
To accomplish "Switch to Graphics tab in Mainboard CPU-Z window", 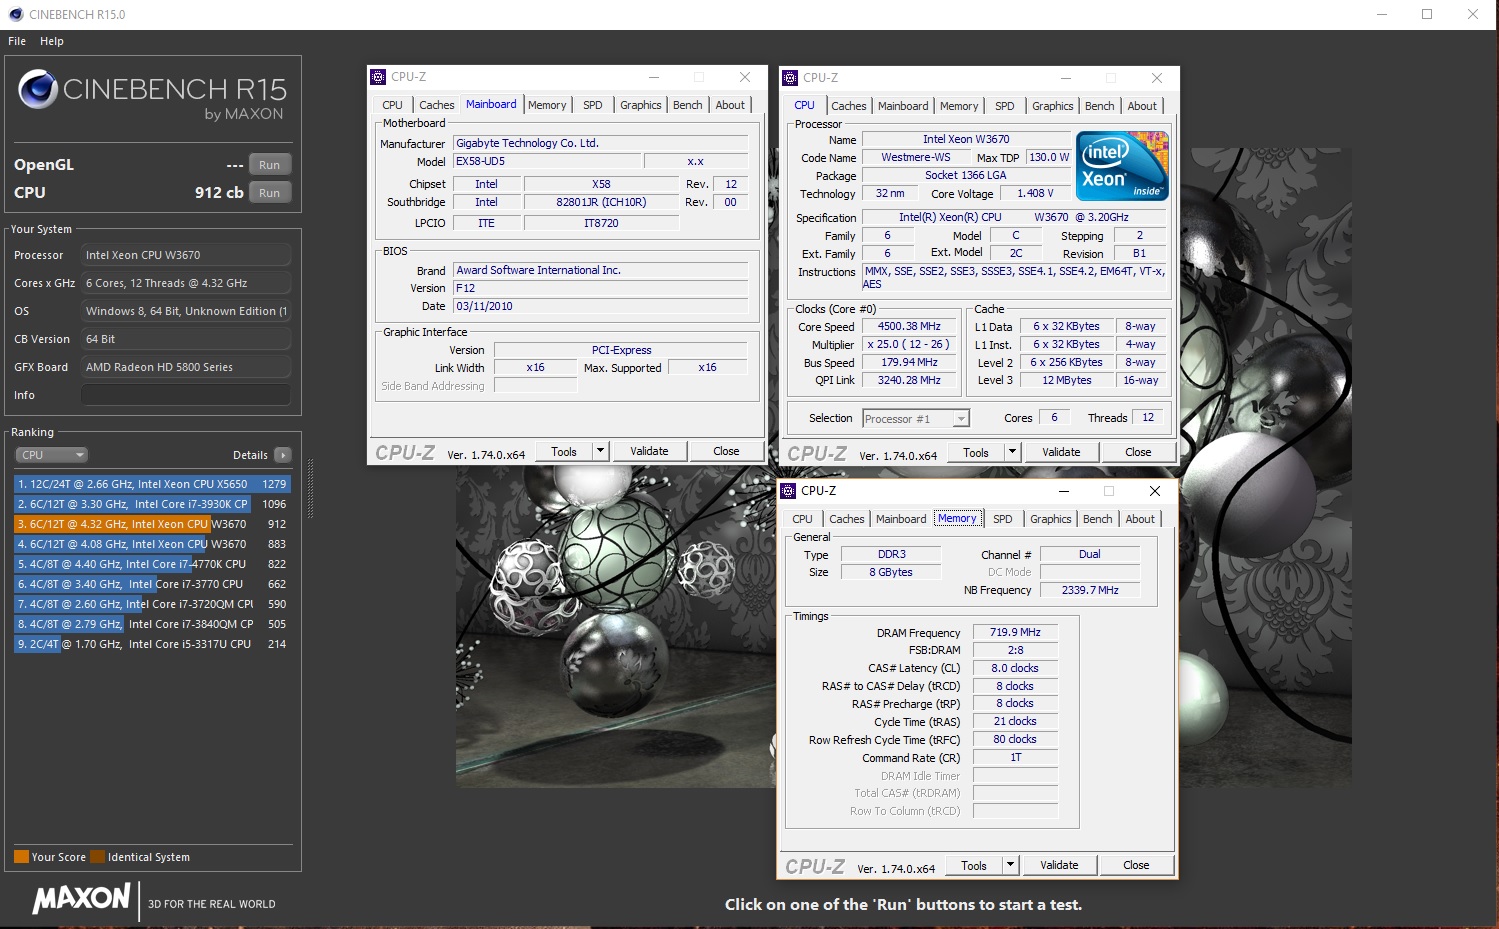I will click(x=641, y=105).
